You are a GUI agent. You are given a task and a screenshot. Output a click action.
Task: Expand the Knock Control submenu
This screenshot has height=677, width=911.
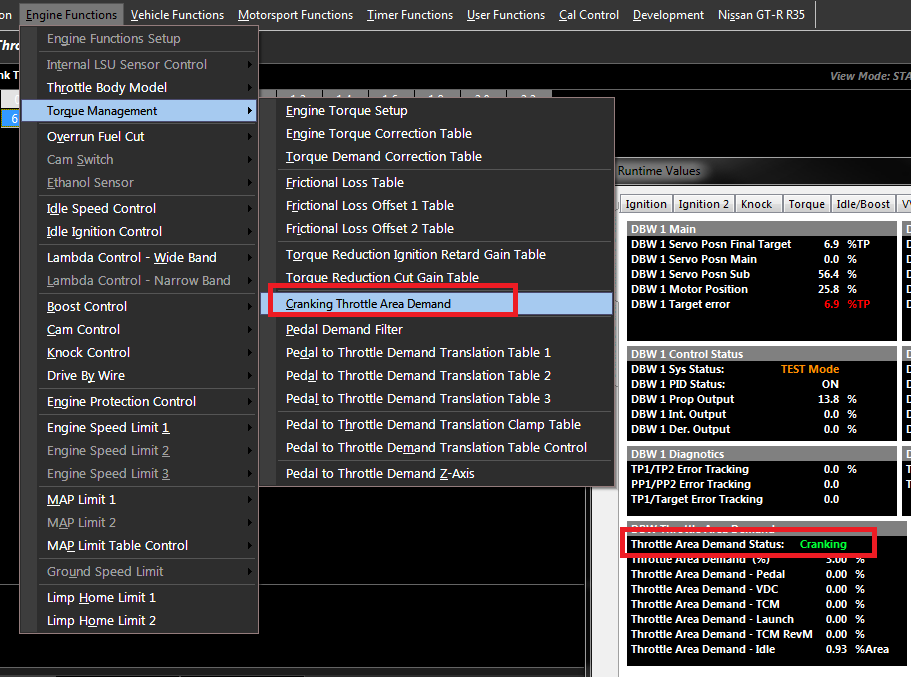(88, 352)
